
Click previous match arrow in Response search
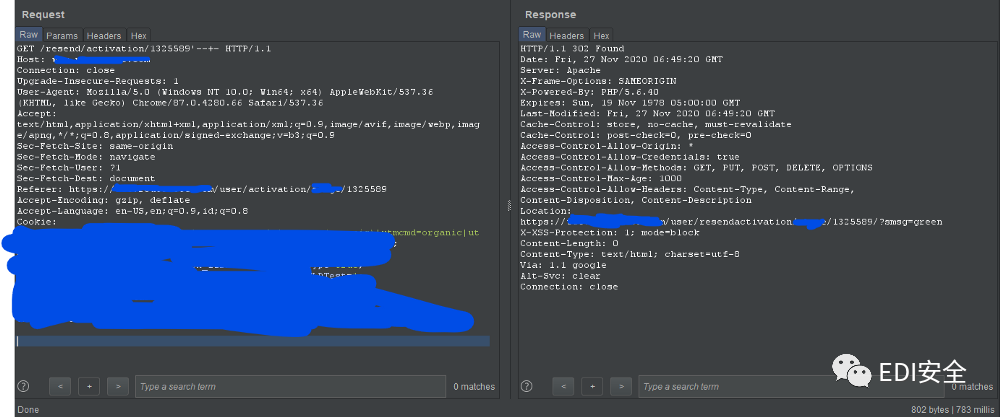tap(563, 386)
